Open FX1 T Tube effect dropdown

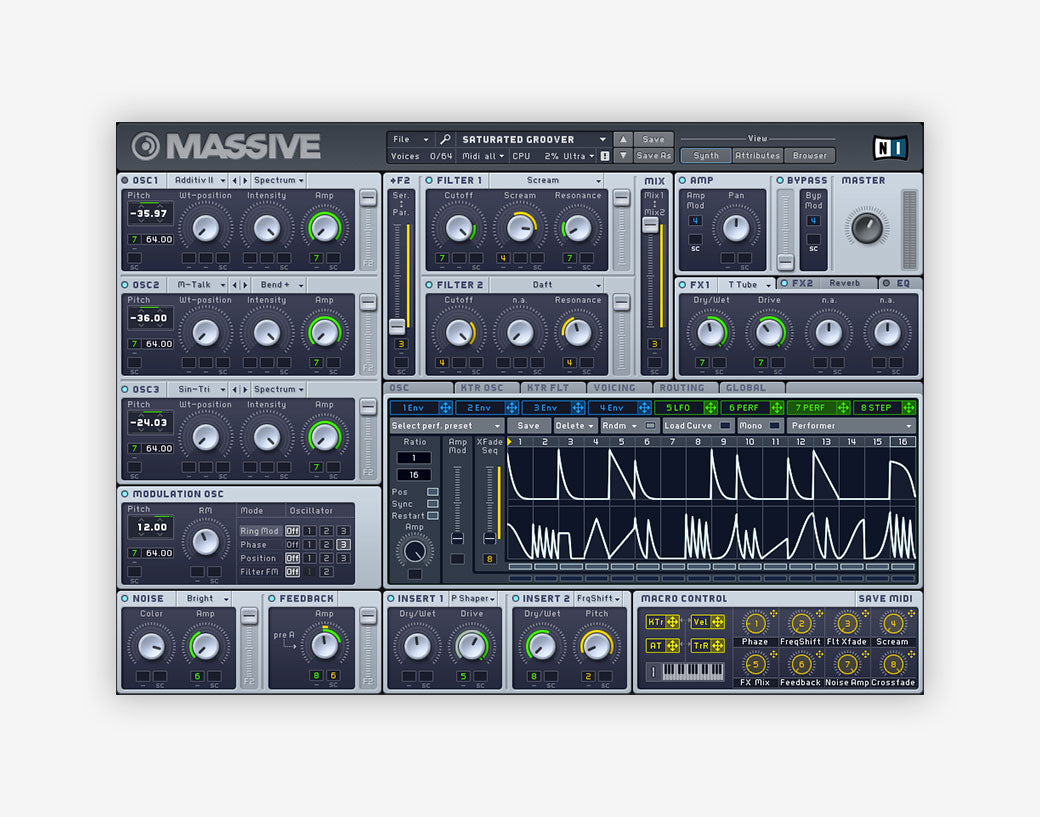(x=748, y=284)
